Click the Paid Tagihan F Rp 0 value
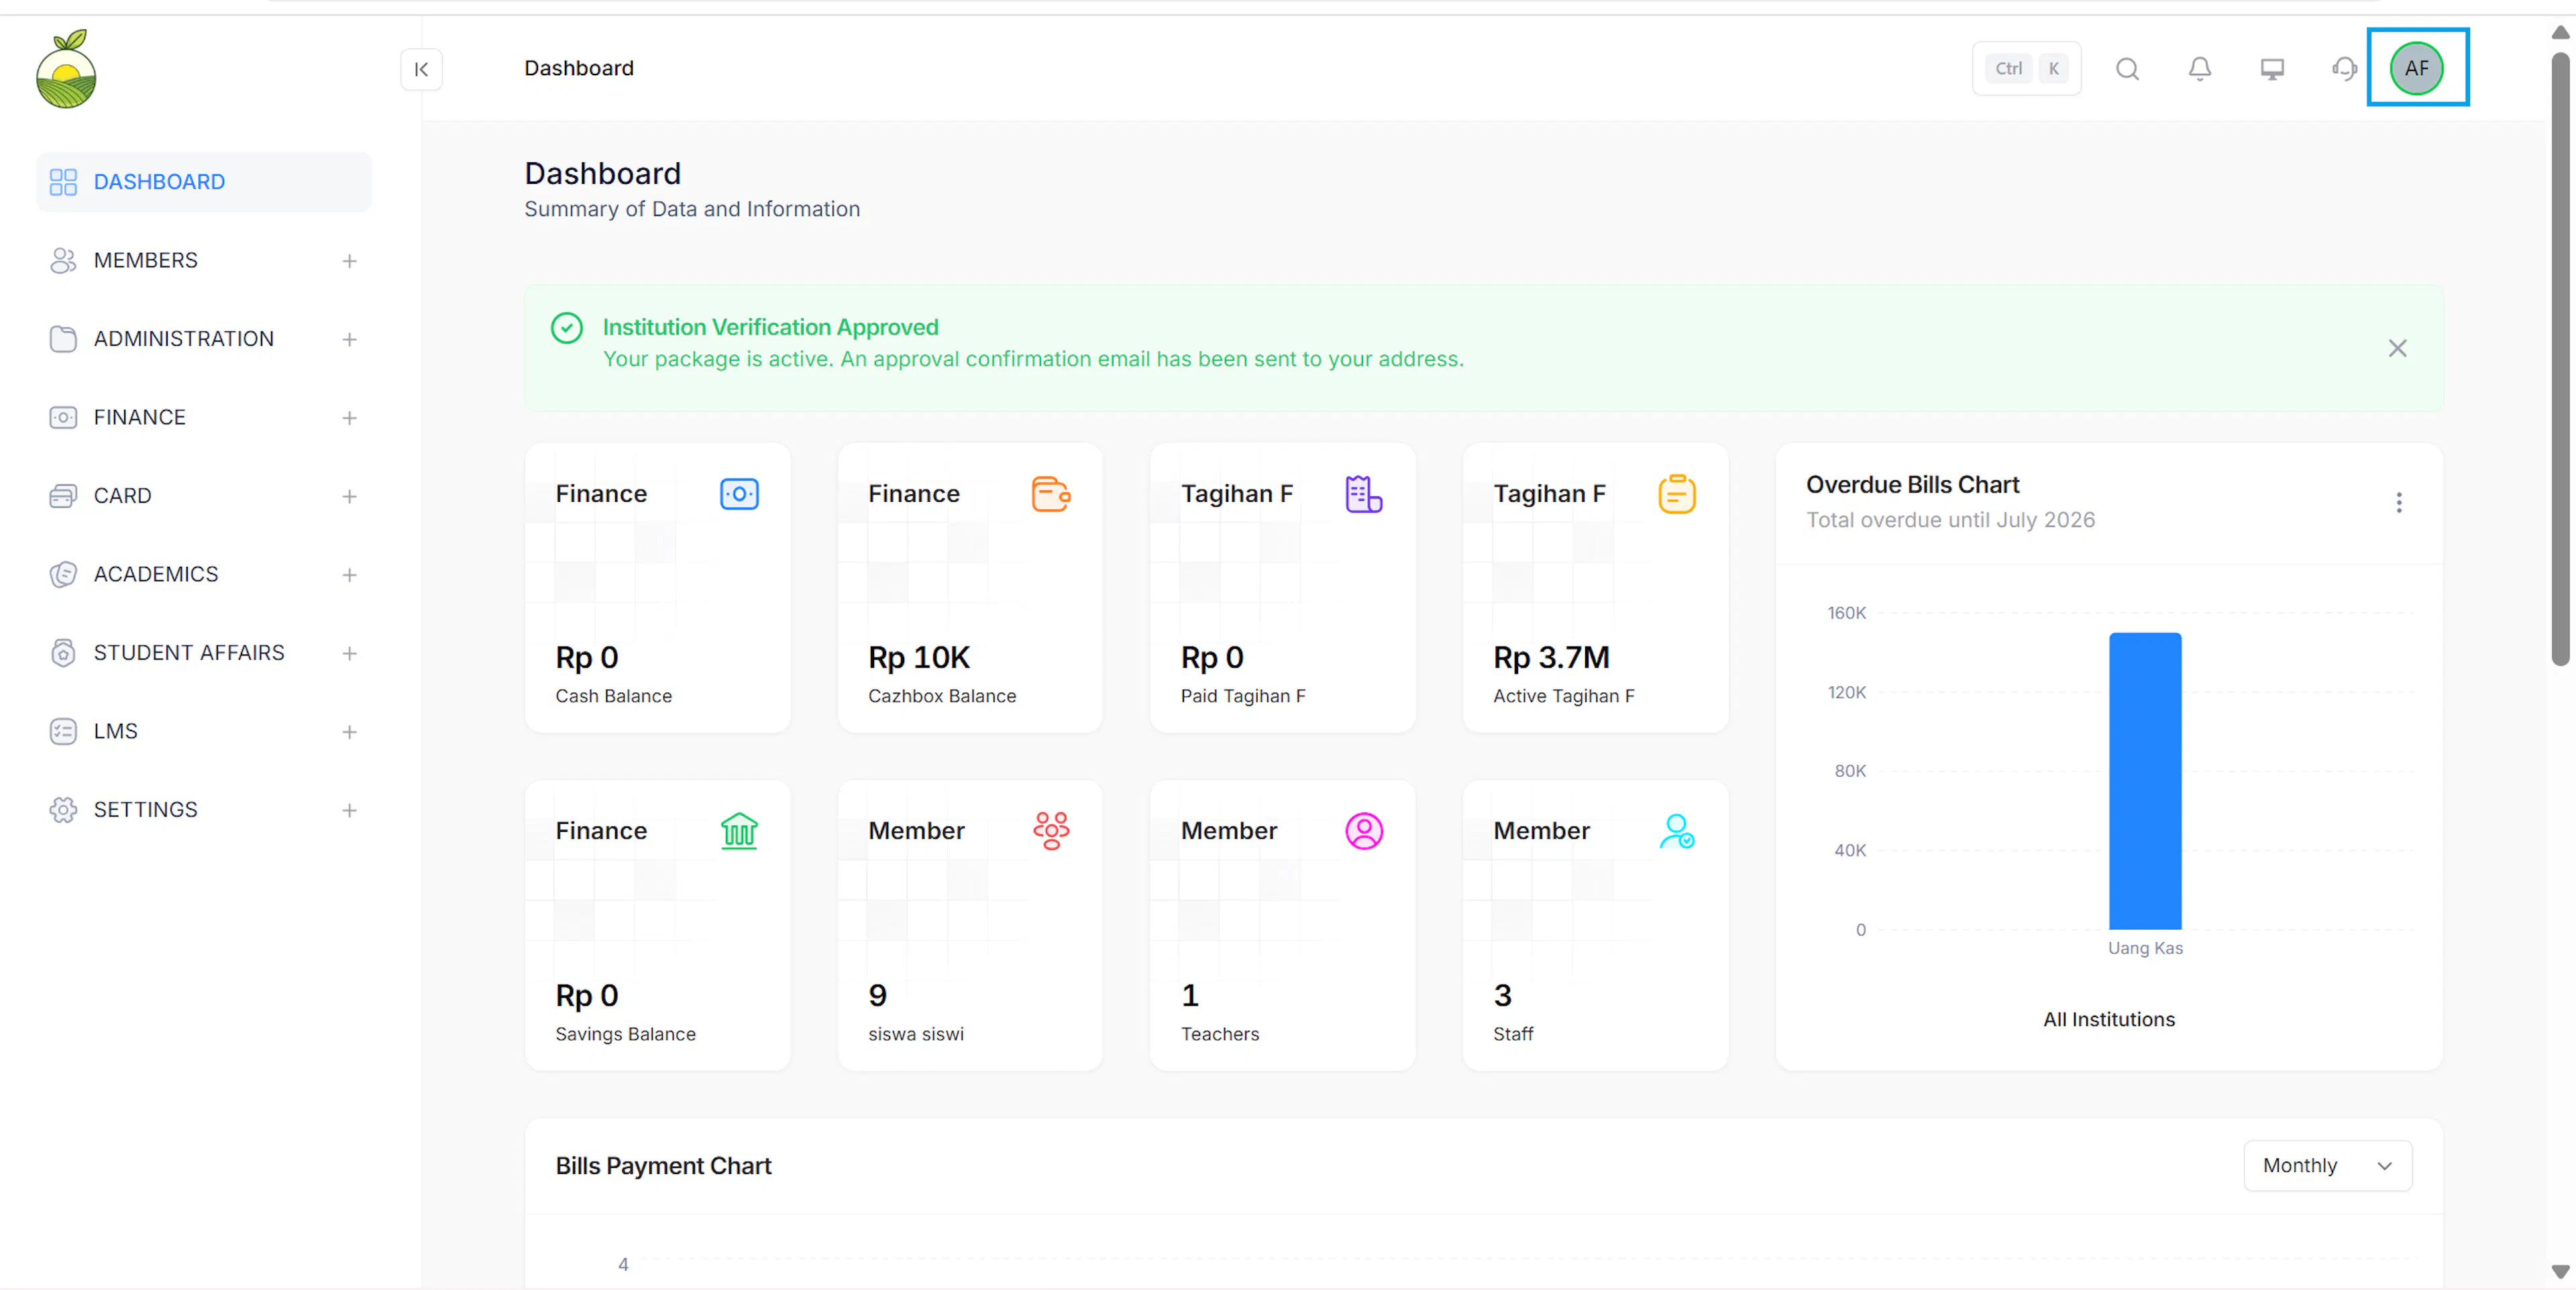This screenshot has height=1290, width=2576. pyautogui.click(x=1211, y=658)
